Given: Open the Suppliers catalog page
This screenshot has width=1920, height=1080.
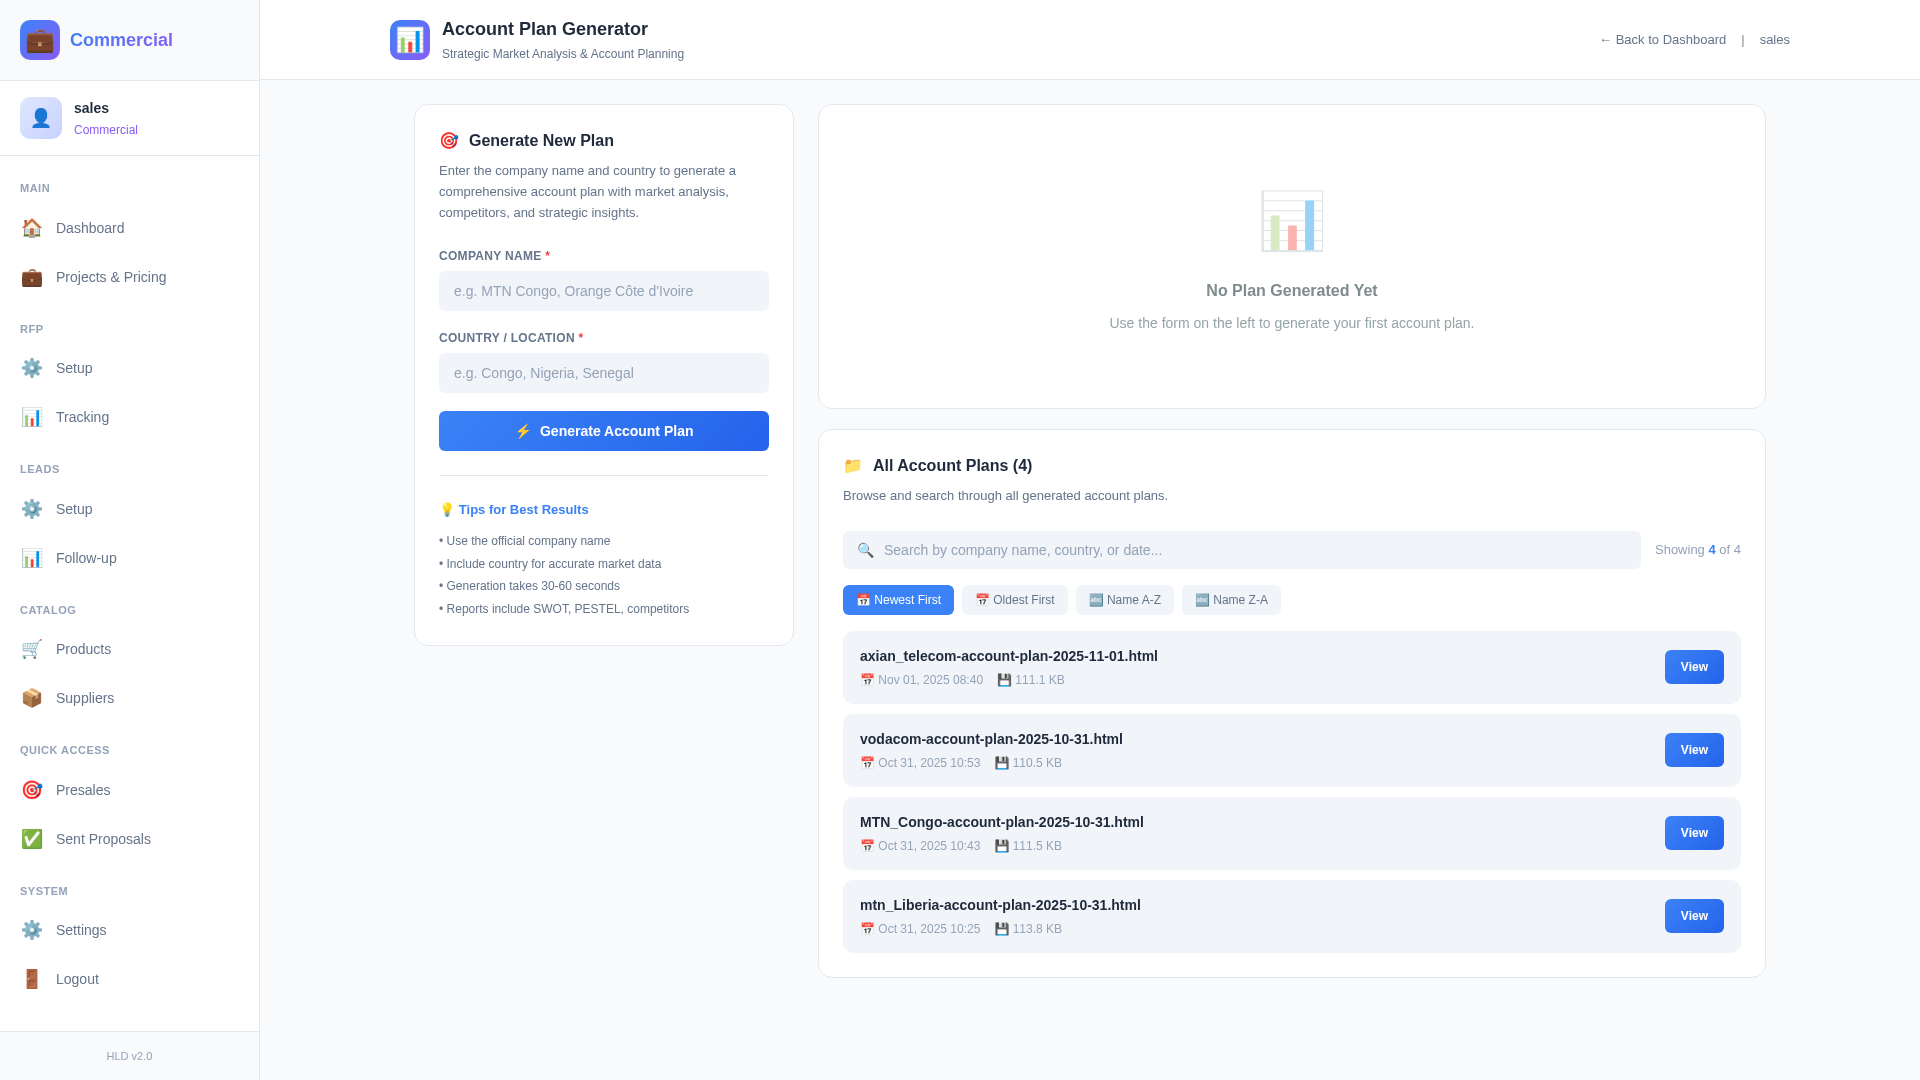Looking at the screenshot, I should point(130,698).
